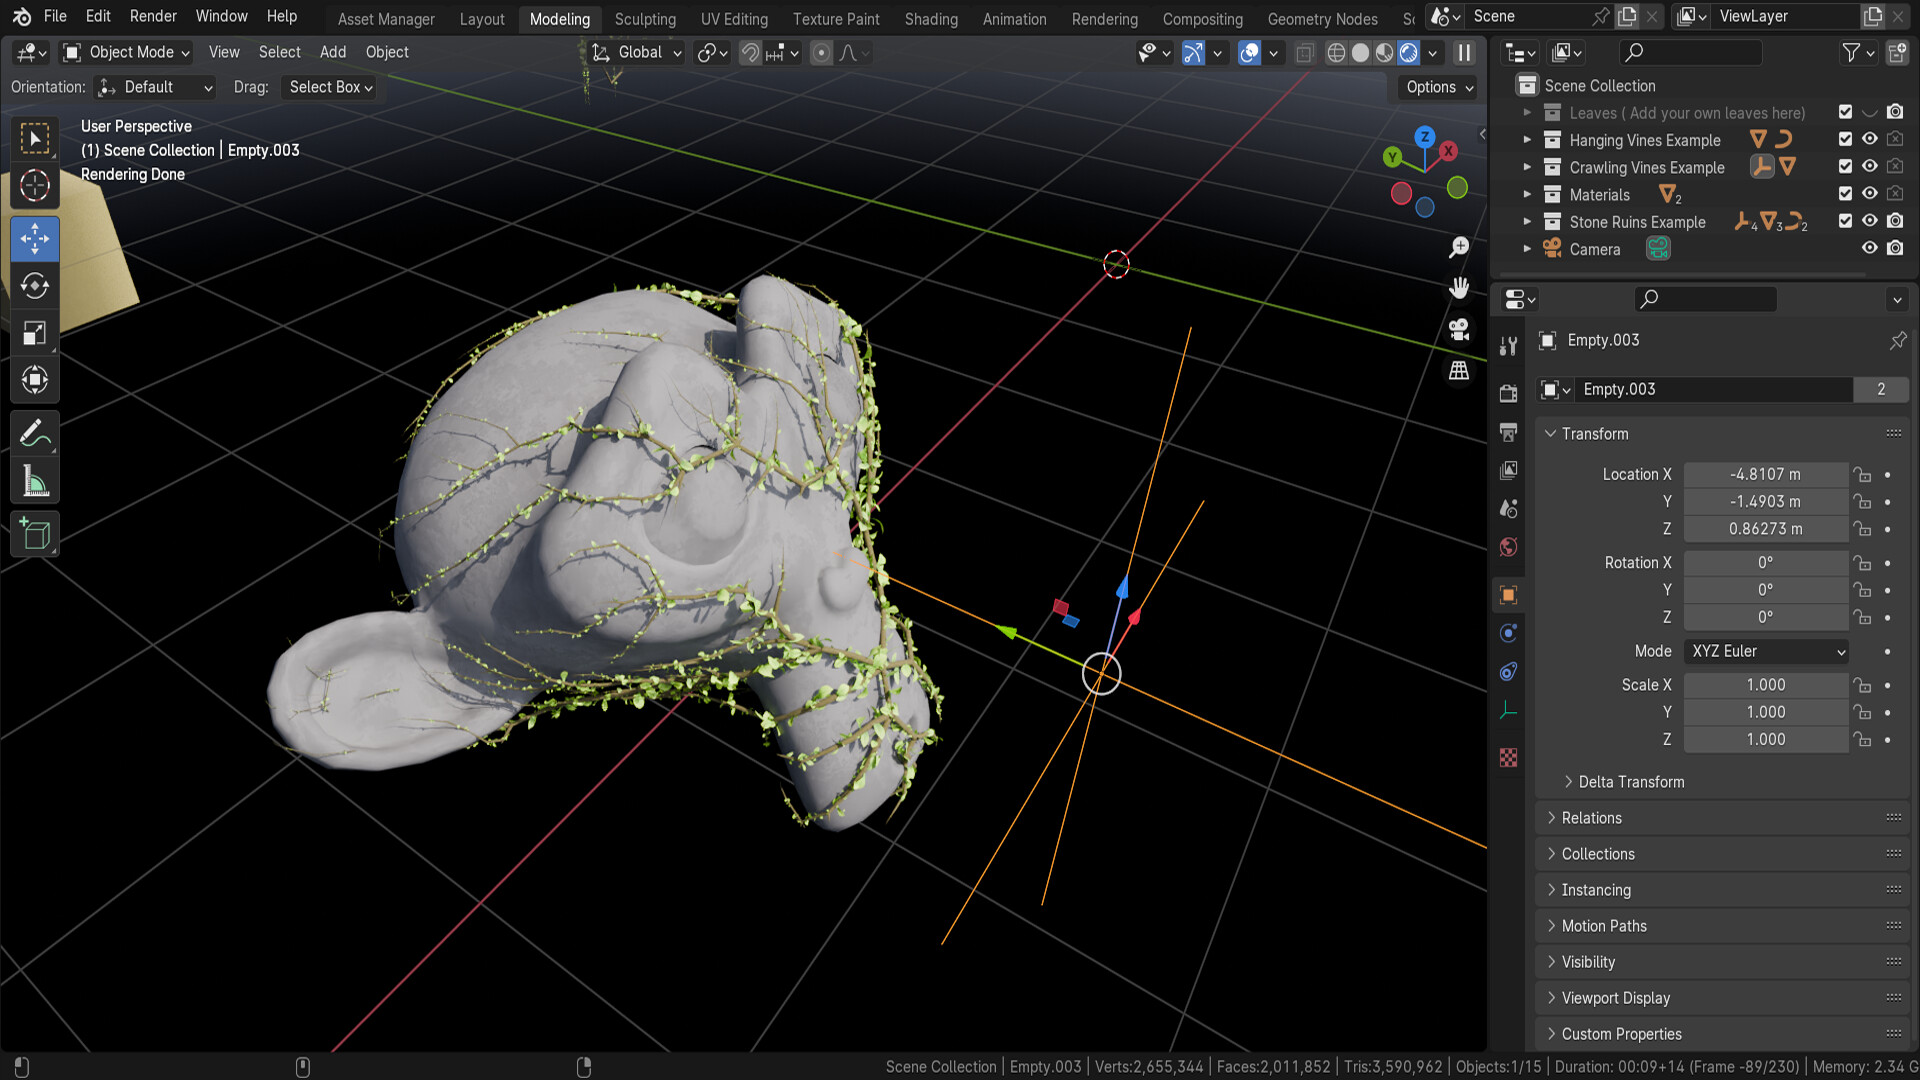Collapse the Transform panel
This screenshot has width=1920, height=1080.
pos(1590,433)
